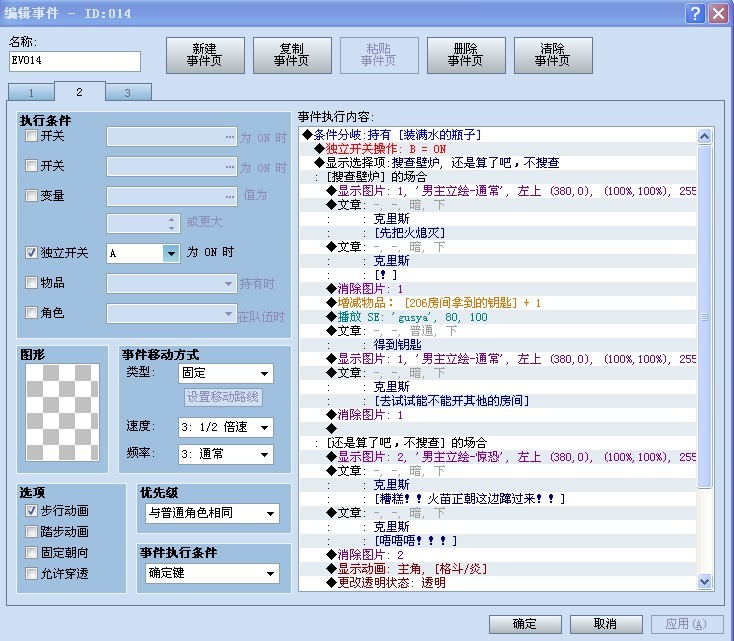Screen dimensions: 734x641
Task: Toggle the 物品 condition checkbox
Action: tap(31, 282)
